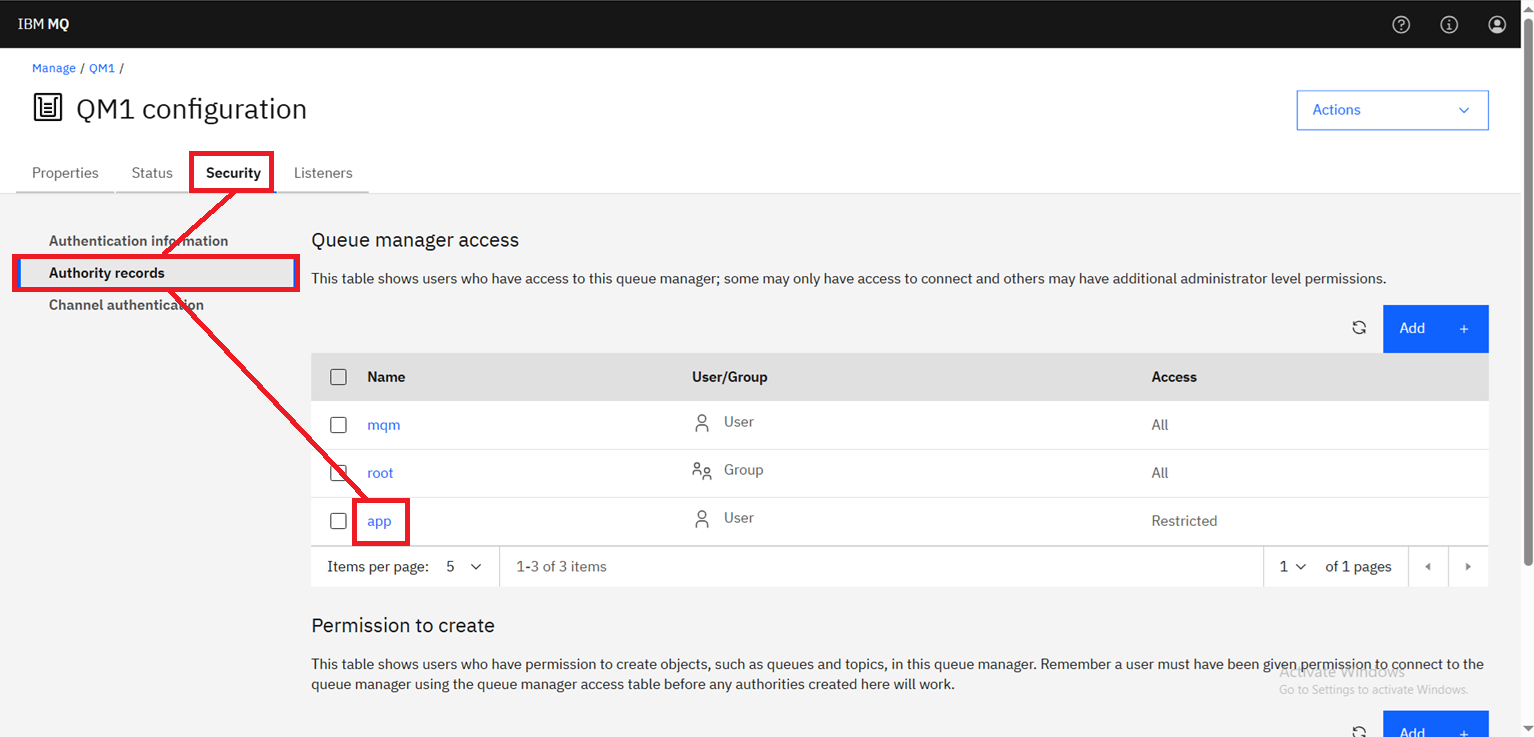Select the Security tab
Viewport: 1534px width, 737px height.
click(x=233, y=173)
